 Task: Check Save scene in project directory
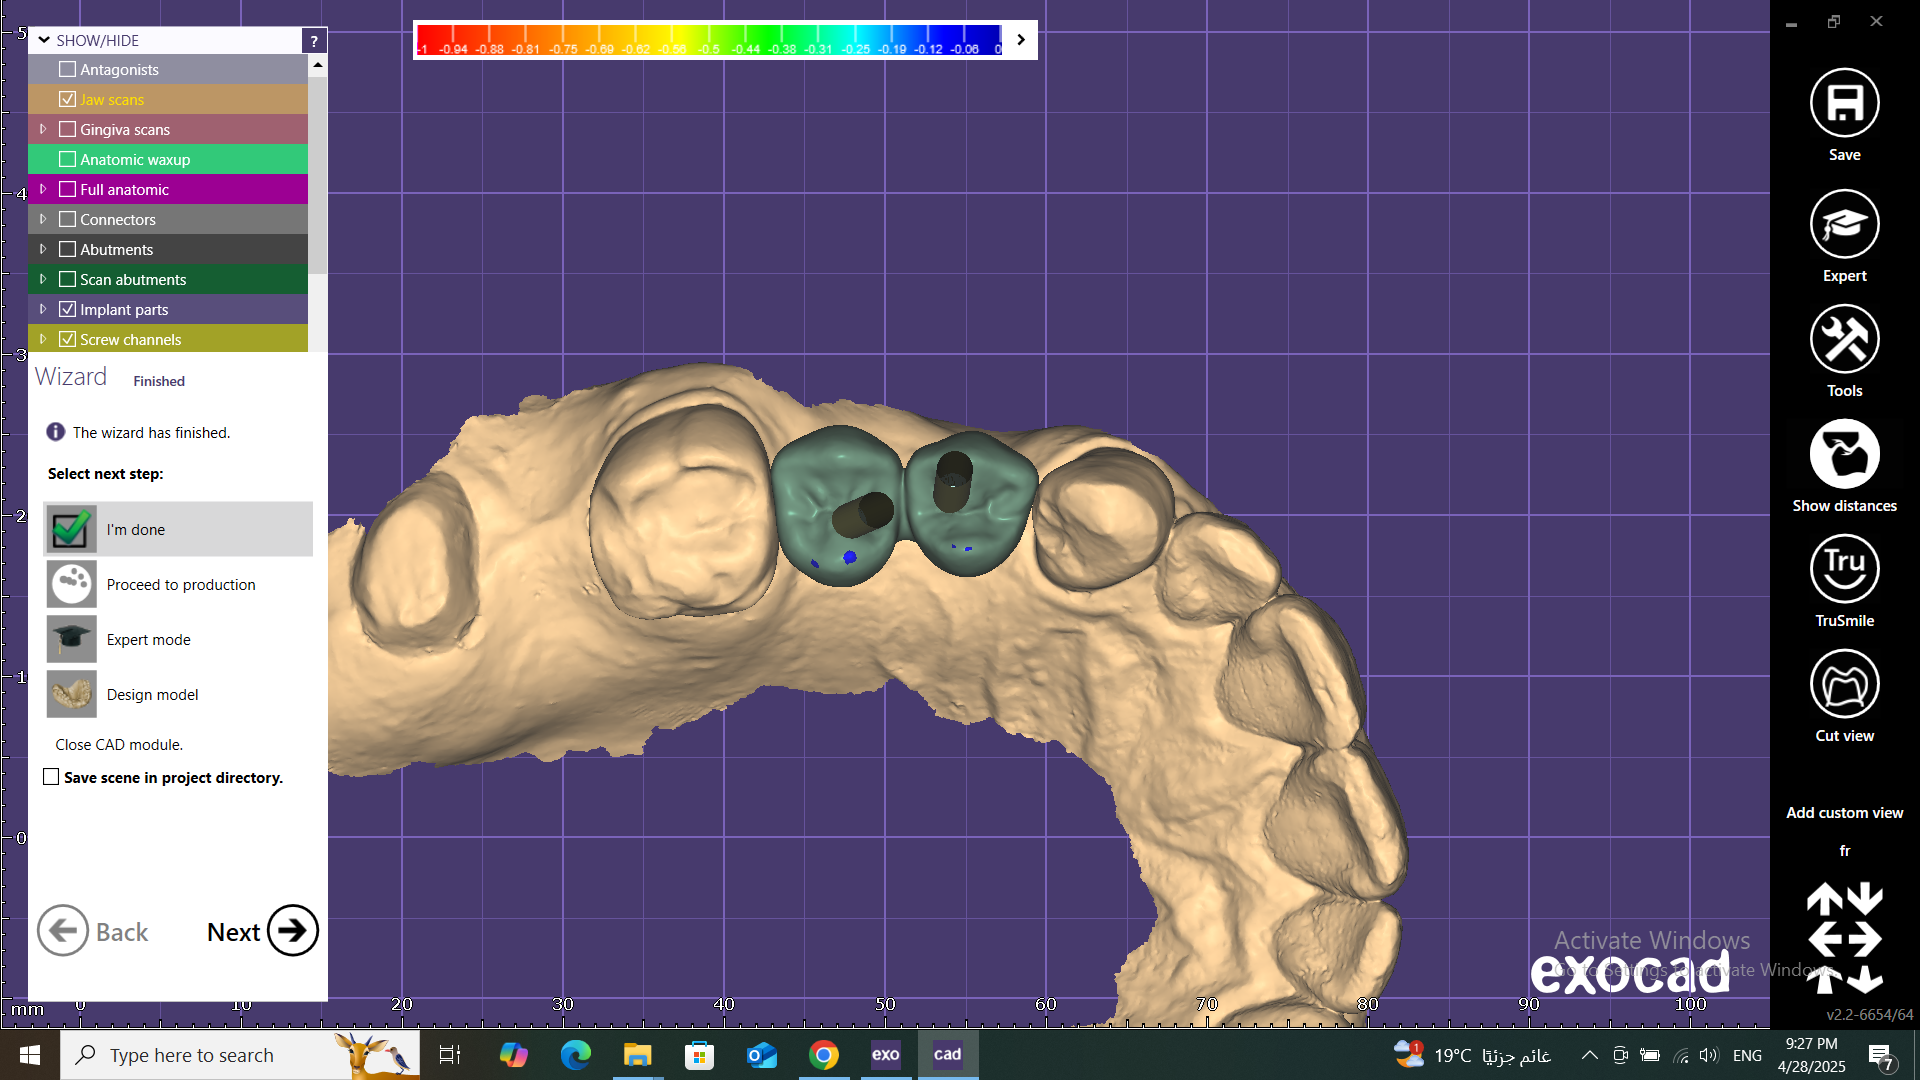pyautogui.click(x=51, y=777)
